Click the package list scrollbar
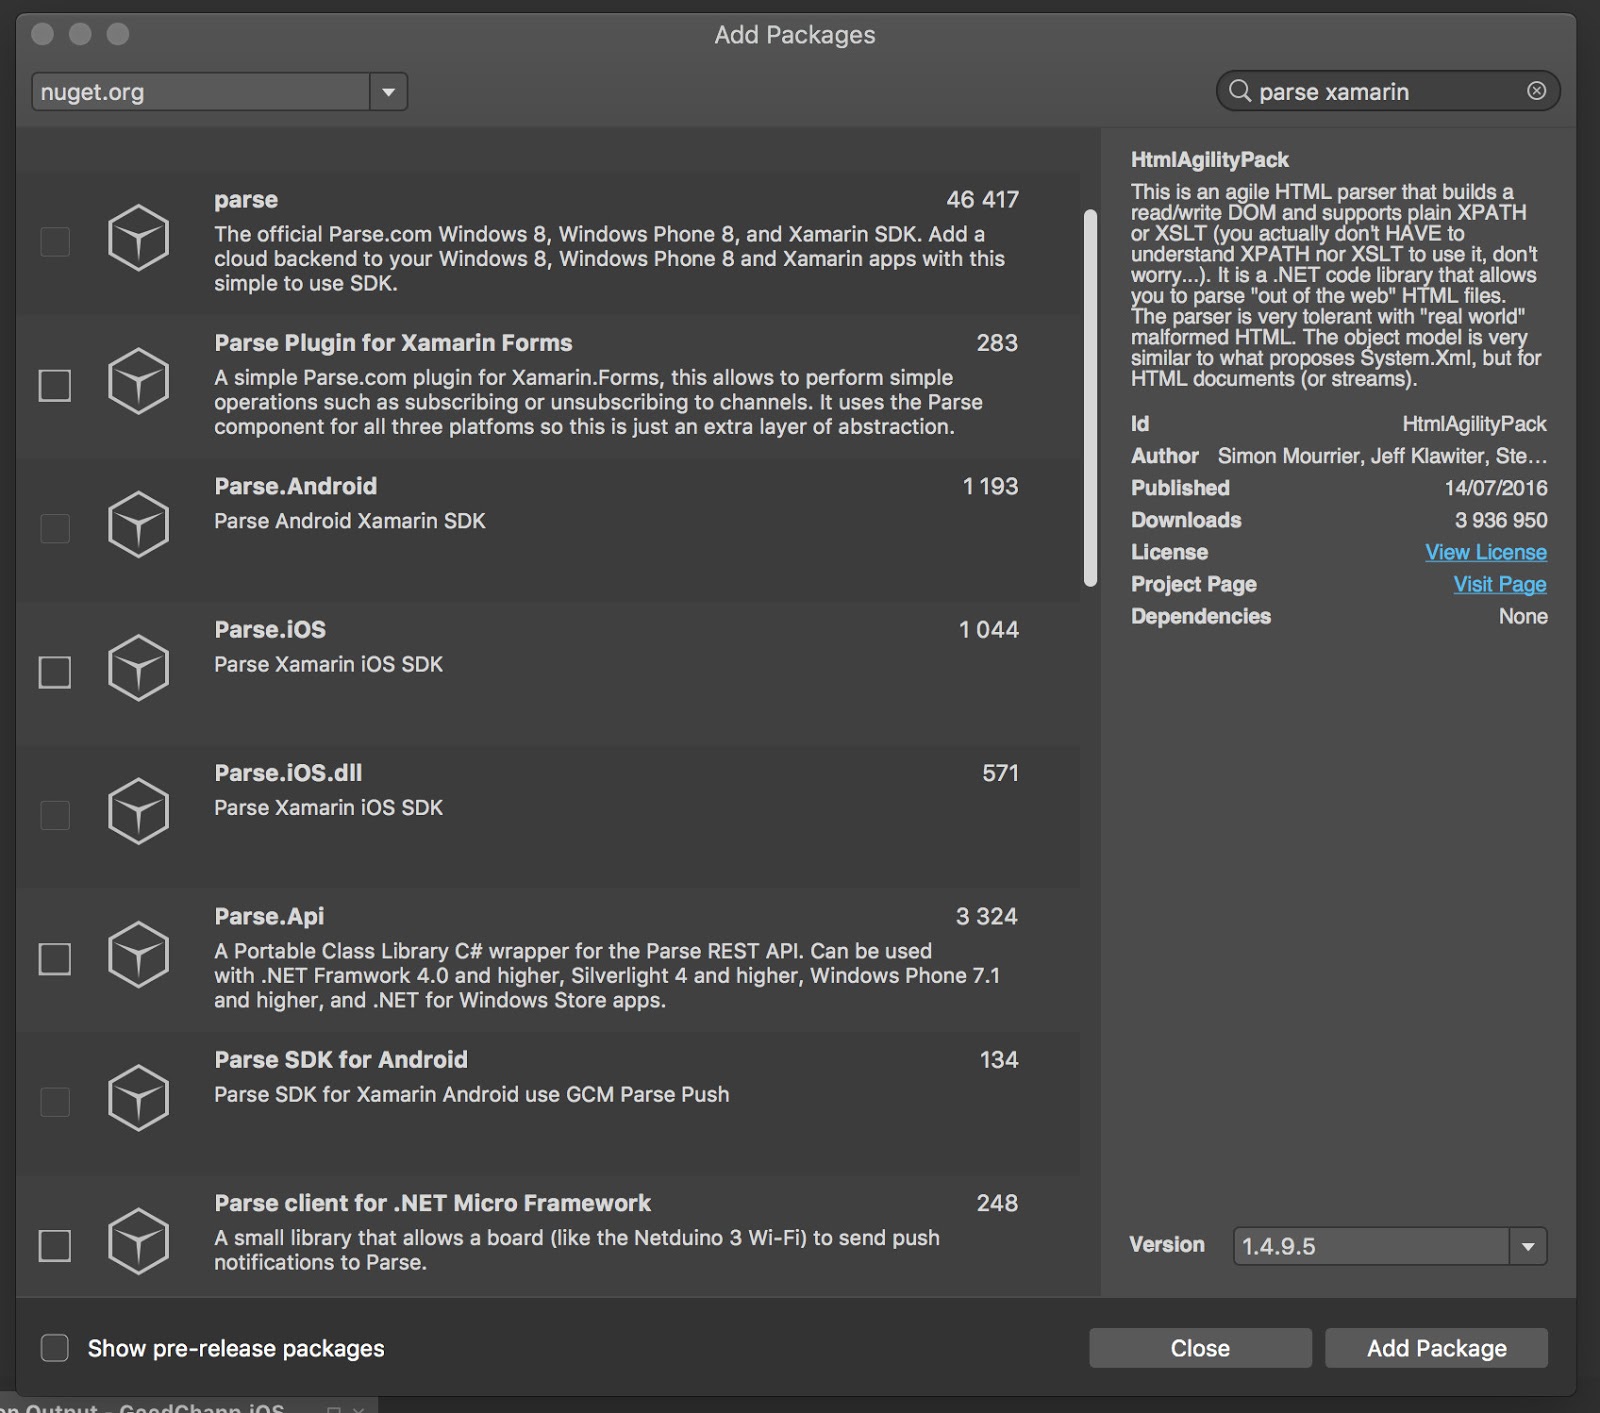The width and height of the screenshot is (1600, 1413). click(1090, 398)
